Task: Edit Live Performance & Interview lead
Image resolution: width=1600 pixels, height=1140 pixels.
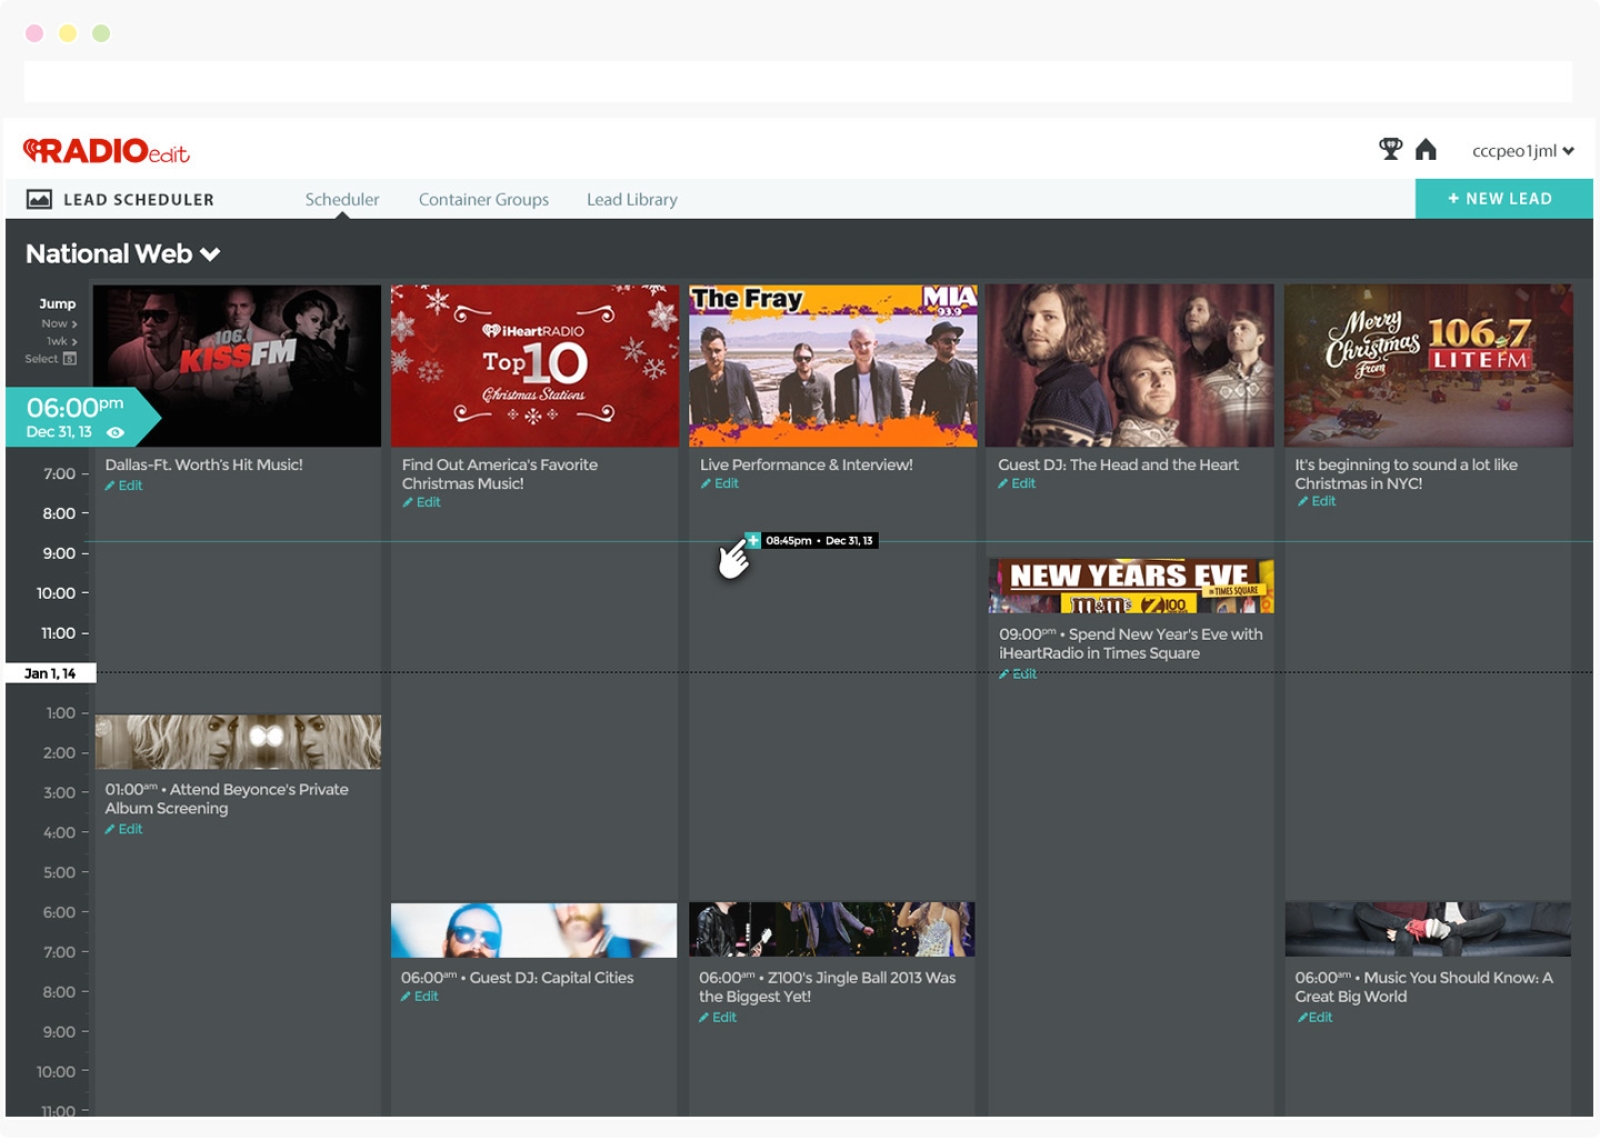Action: point(720,484)
